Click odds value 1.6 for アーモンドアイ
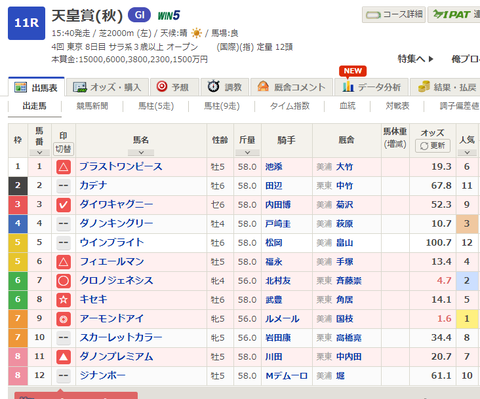 [444, 319]
